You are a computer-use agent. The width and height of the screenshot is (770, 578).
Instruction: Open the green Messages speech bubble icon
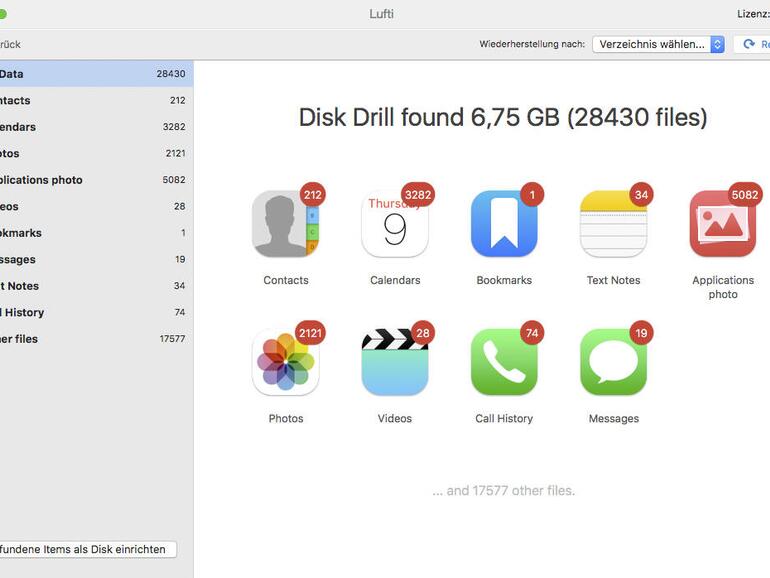coord(613,362)
